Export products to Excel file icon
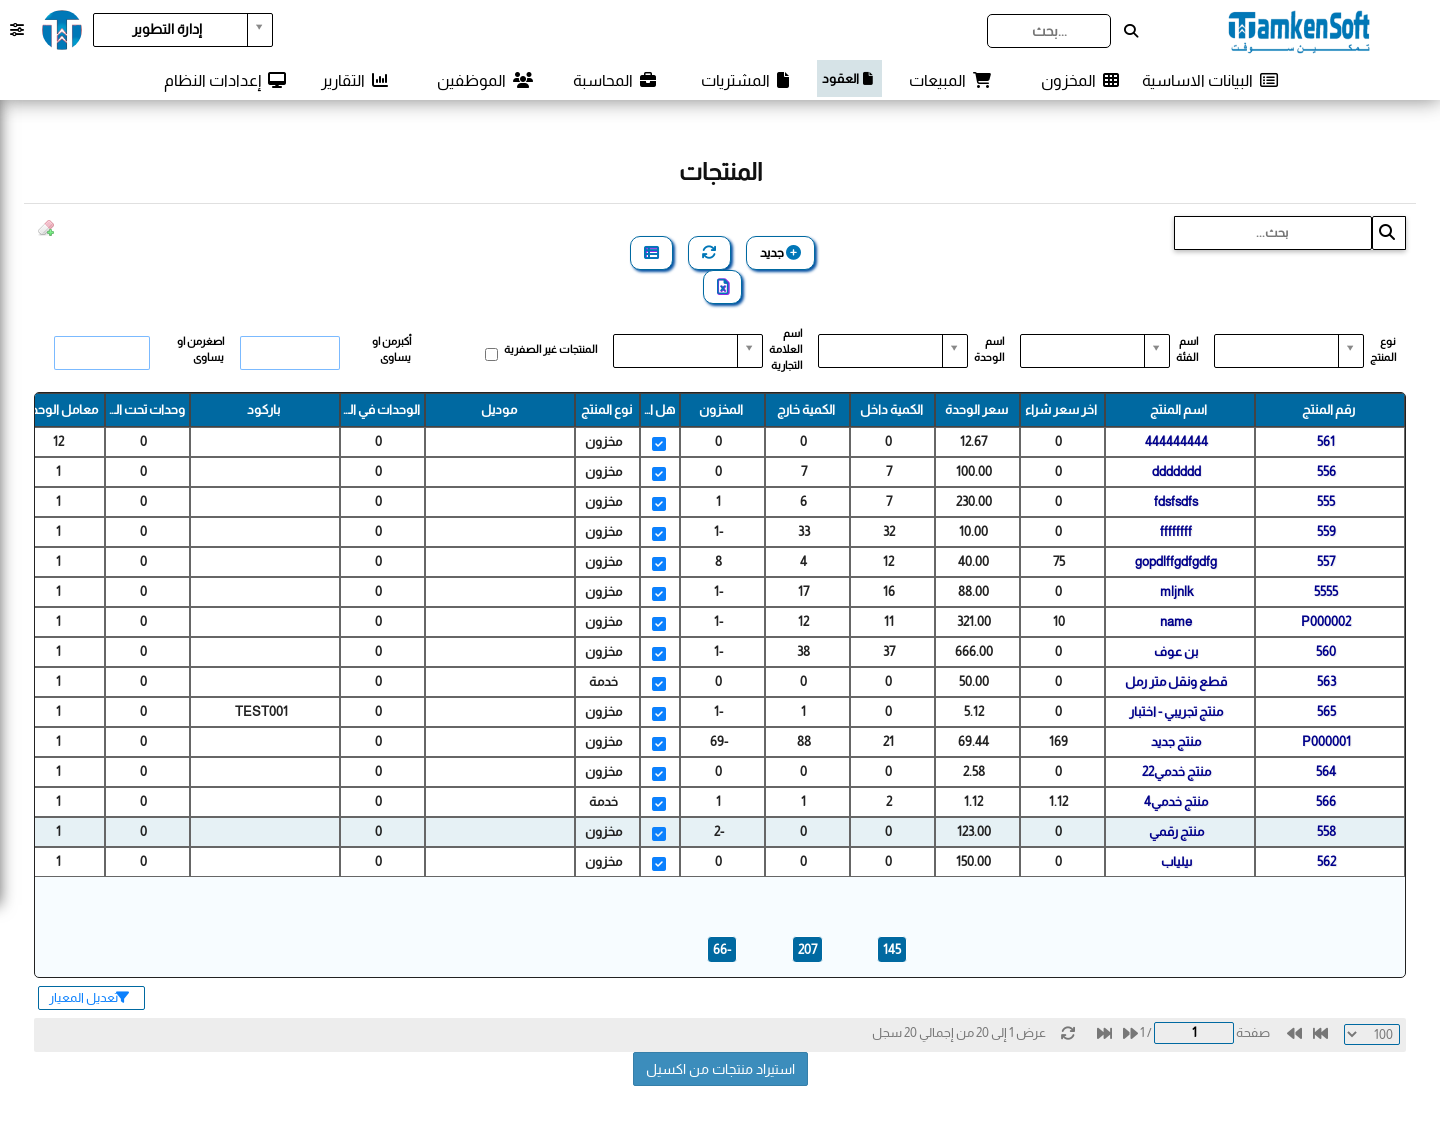 click(723, 287)
